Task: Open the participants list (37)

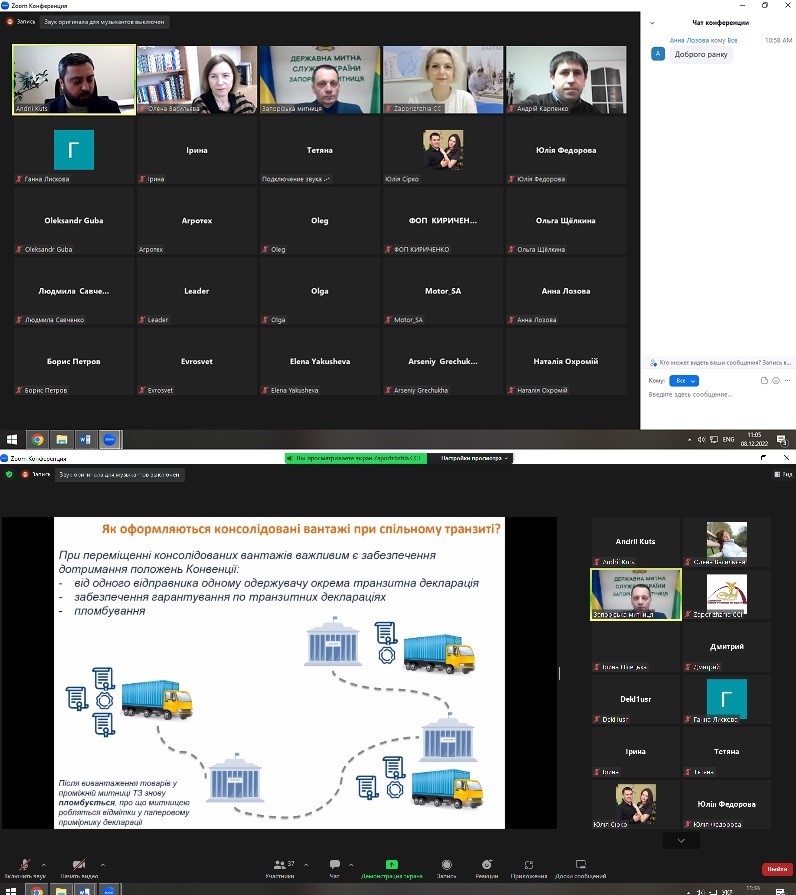Action: 280,865
